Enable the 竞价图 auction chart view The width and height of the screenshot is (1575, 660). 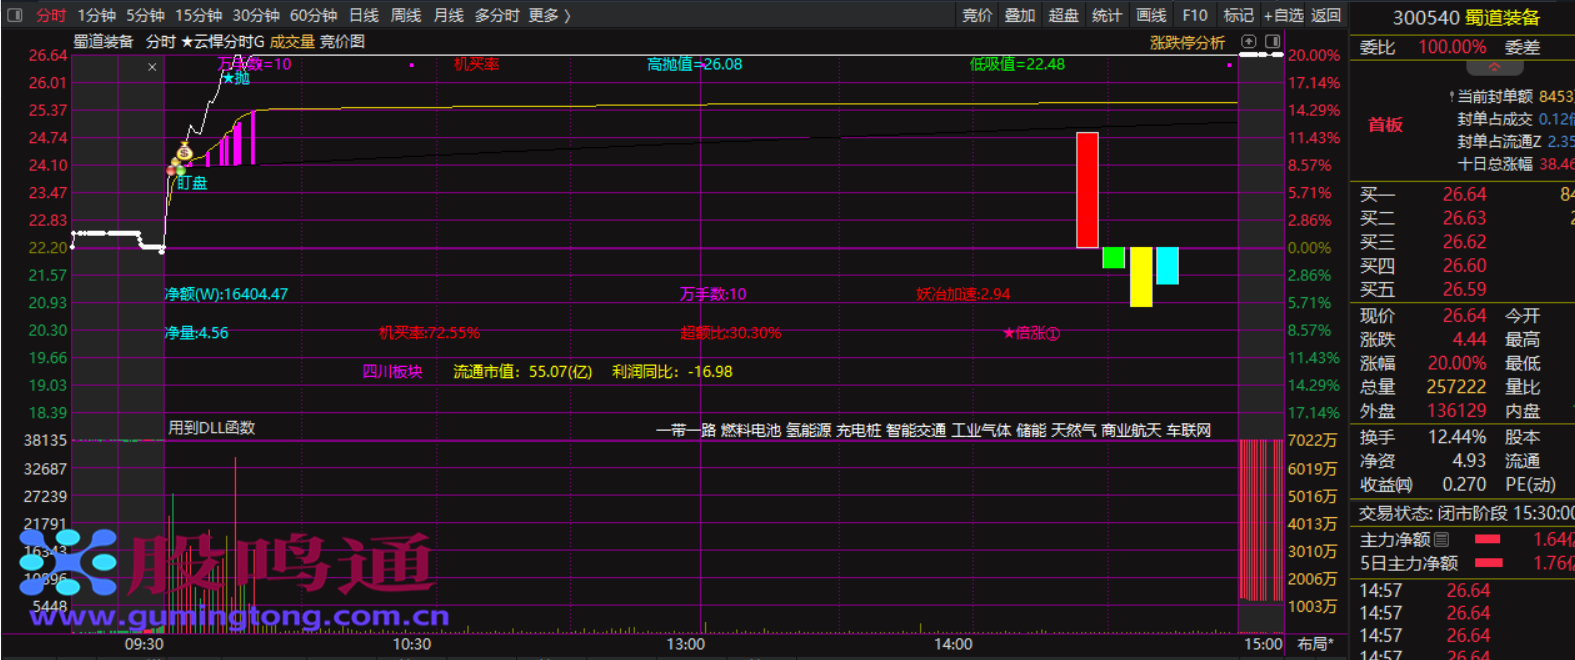point(342,42)
